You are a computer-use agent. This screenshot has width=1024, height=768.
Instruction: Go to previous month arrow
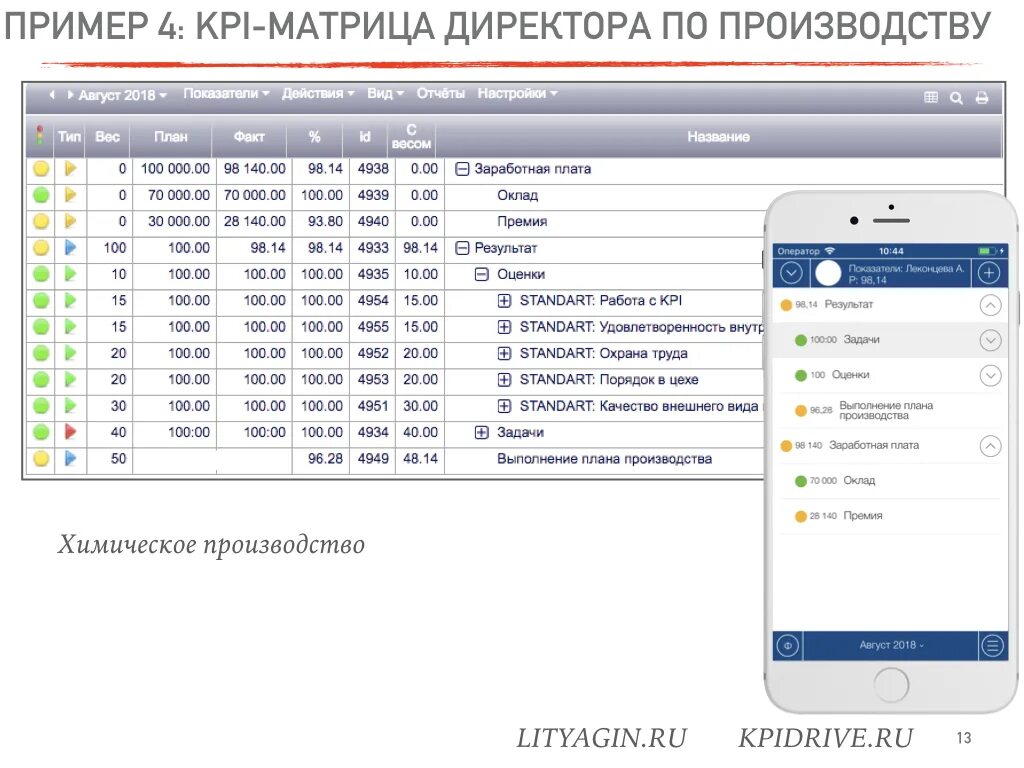pos(52,95)
